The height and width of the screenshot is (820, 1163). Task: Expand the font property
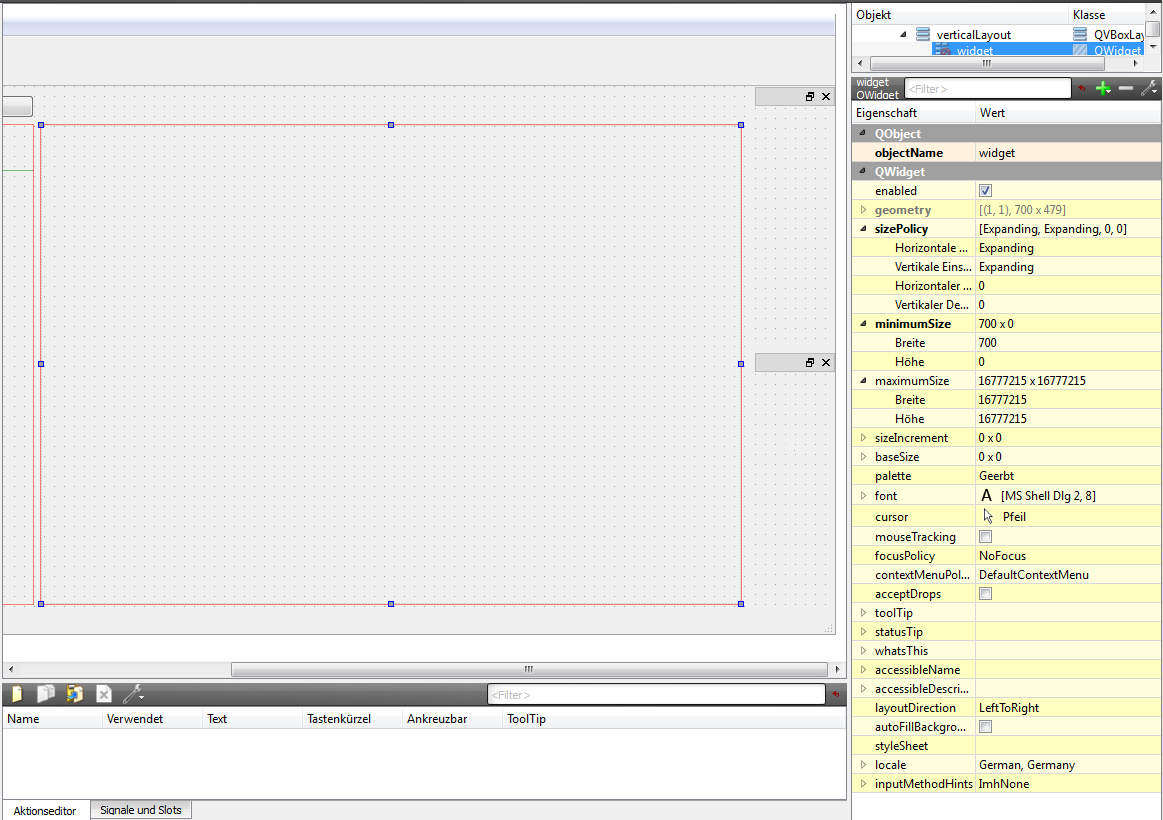863,495
